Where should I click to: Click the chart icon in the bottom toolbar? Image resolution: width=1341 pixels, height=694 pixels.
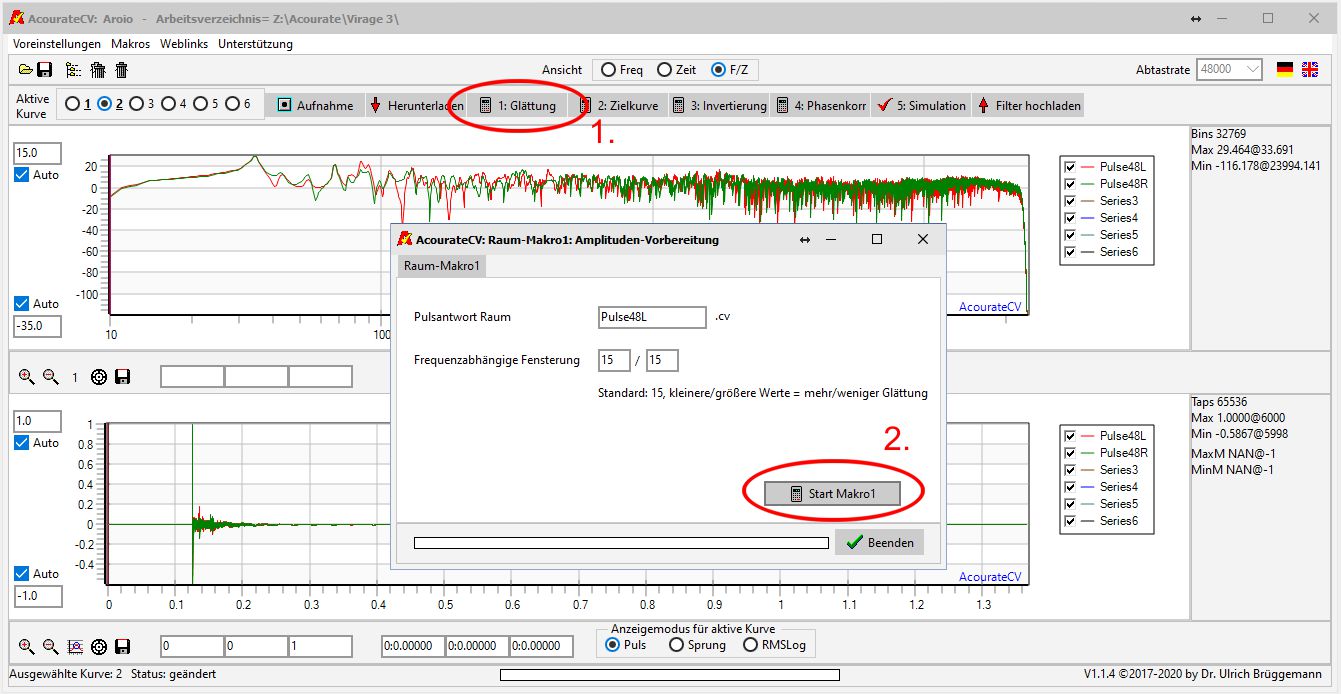tap(74, 646)
